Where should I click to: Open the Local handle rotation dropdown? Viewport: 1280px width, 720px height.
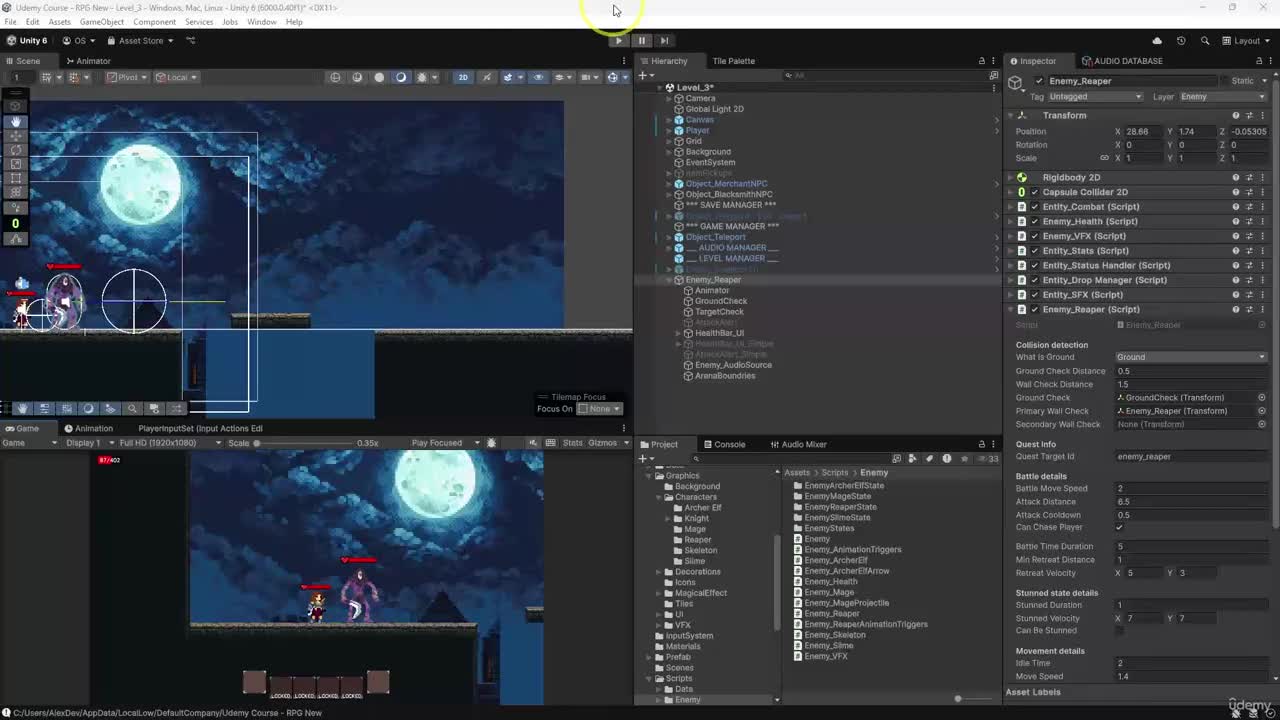point(177,77)
